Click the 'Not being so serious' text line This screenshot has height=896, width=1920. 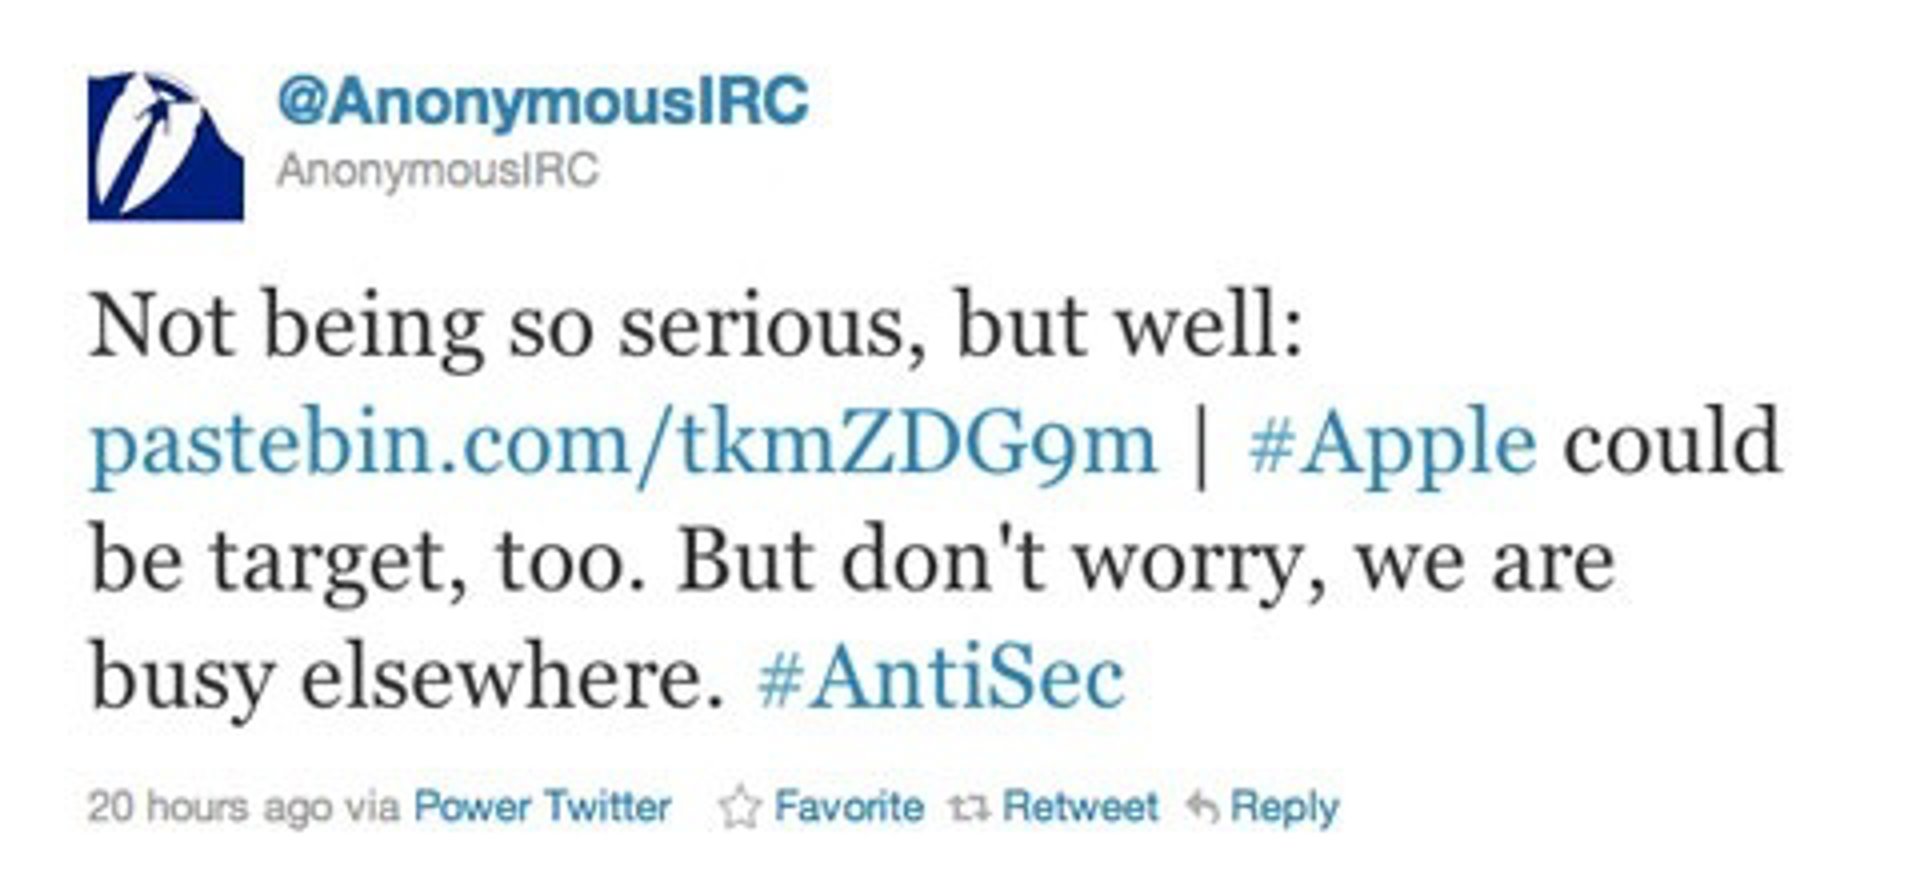coord(696,328)
